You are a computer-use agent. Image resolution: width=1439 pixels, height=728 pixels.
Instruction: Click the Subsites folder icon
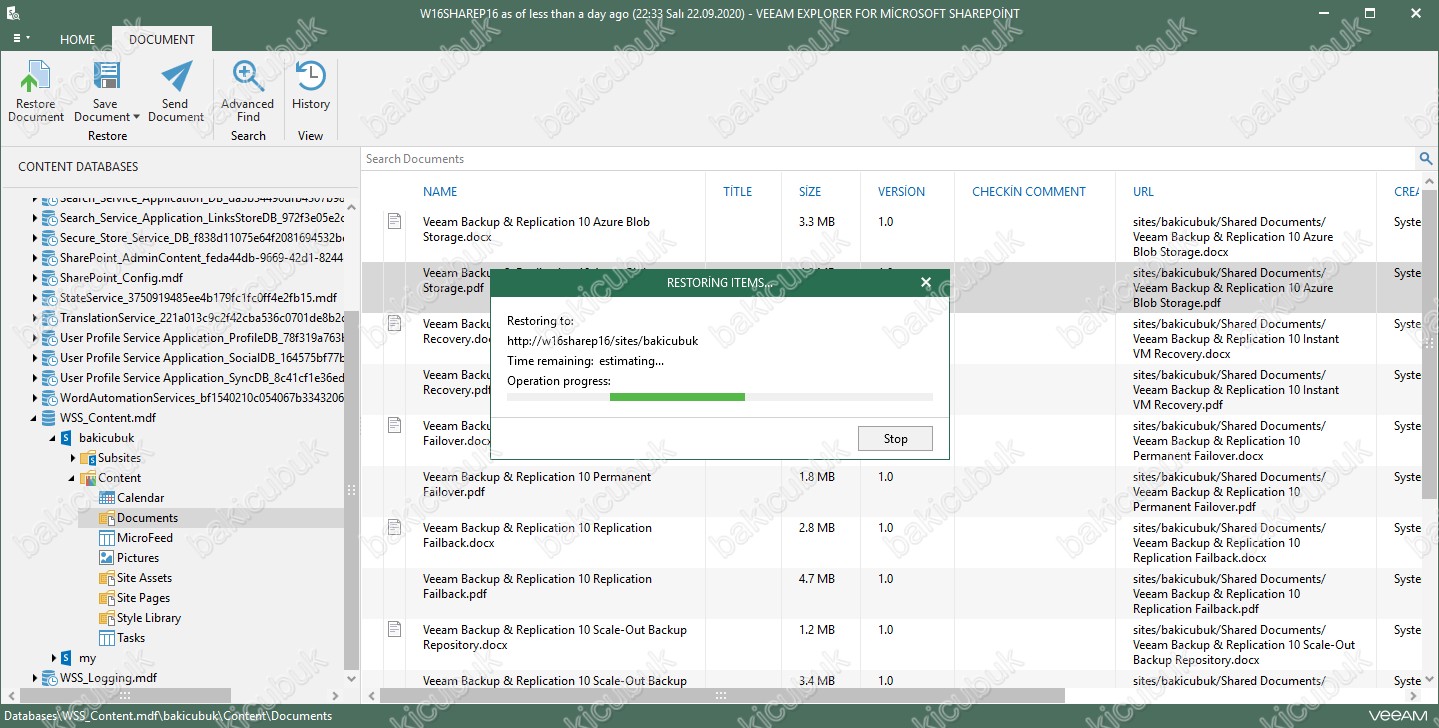[87, 458]
